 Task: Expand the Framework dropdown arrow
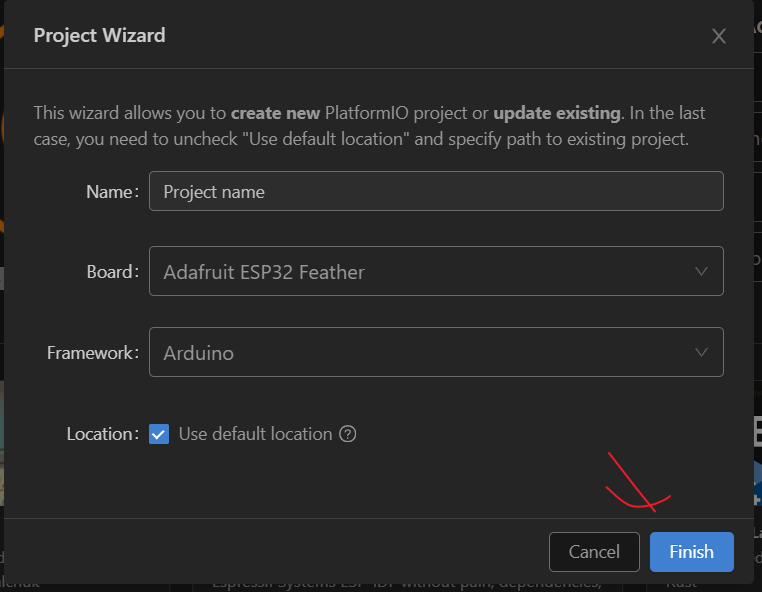(701, 352)
